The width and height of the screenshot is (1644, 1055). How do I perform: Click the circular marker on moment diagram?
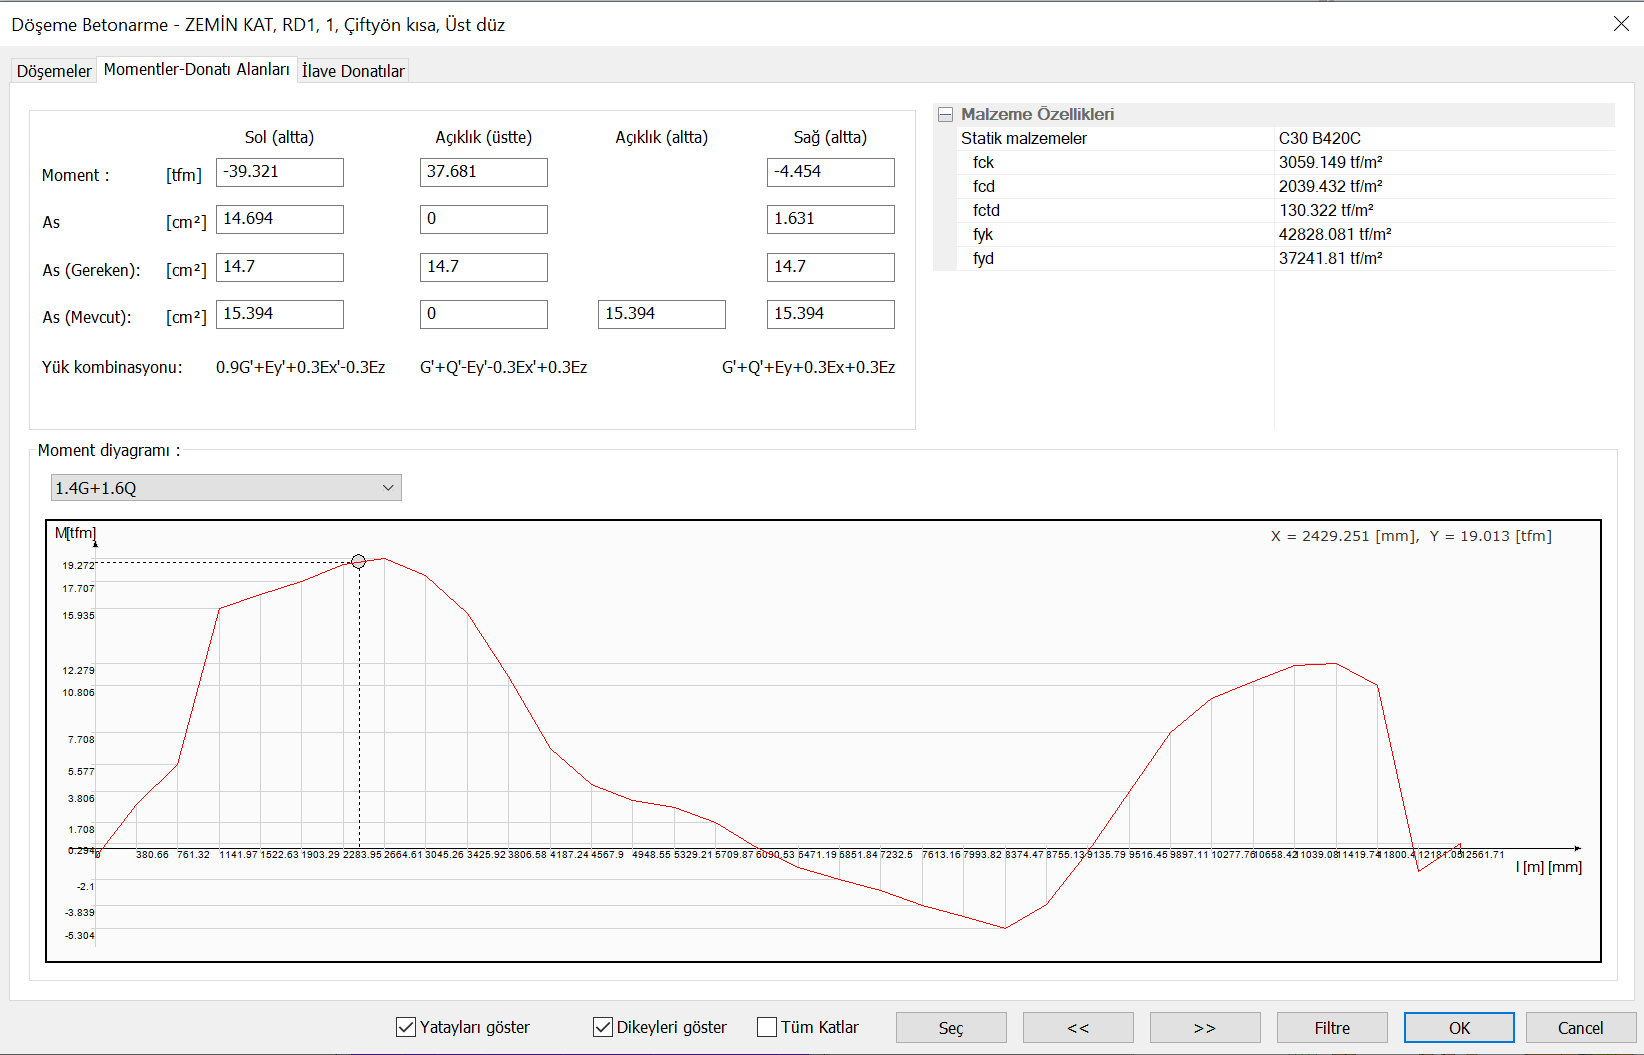pyautogui.click(x=358, y=562)
